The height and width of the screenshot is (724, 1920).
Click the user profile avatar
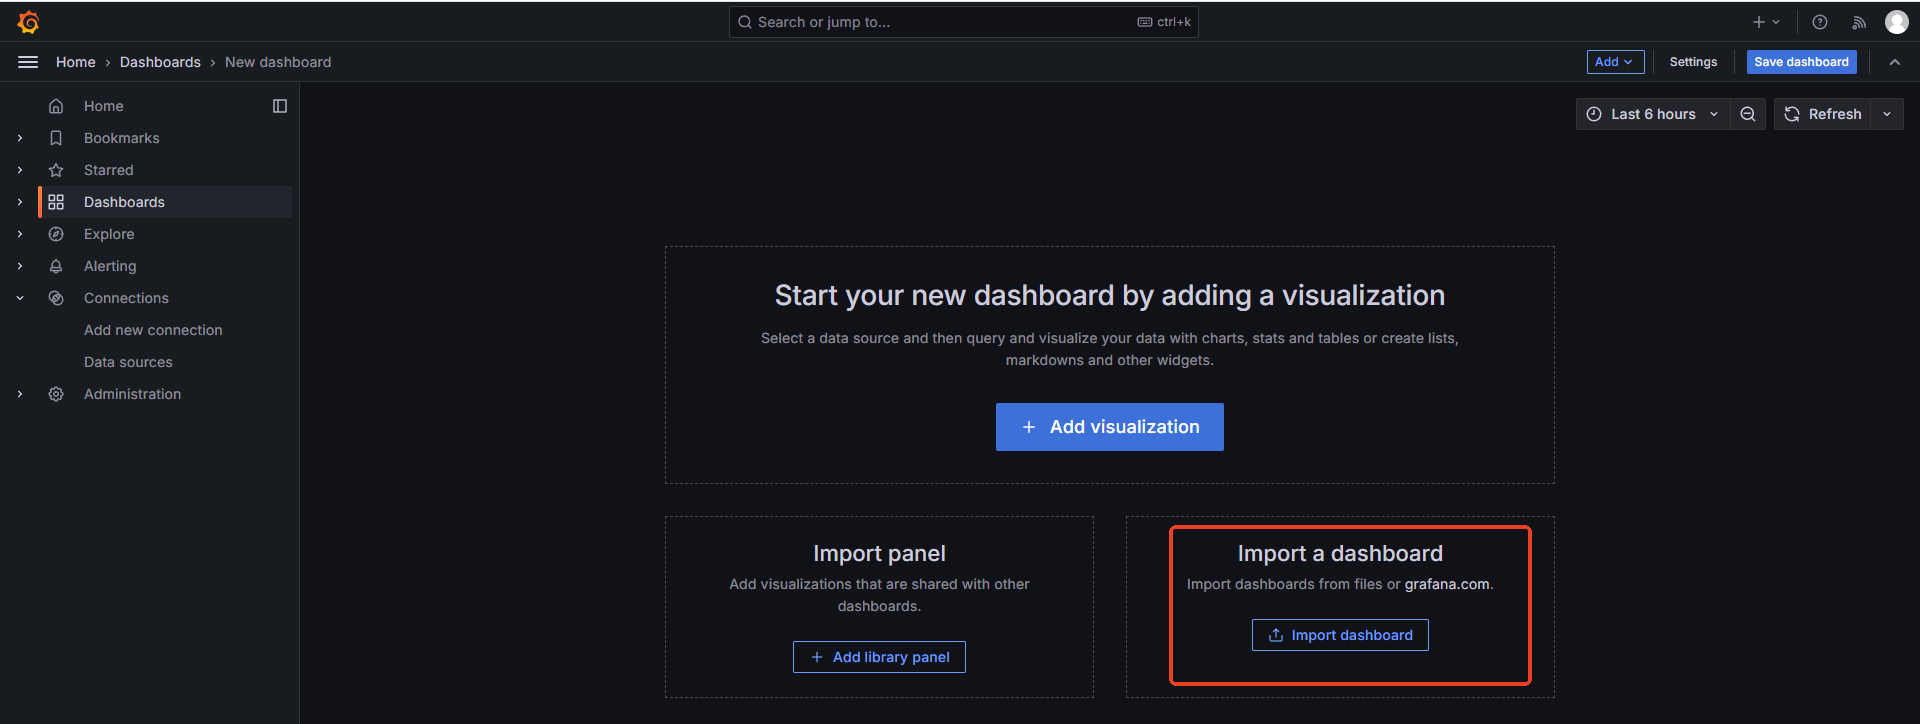tap(1896, 22)
